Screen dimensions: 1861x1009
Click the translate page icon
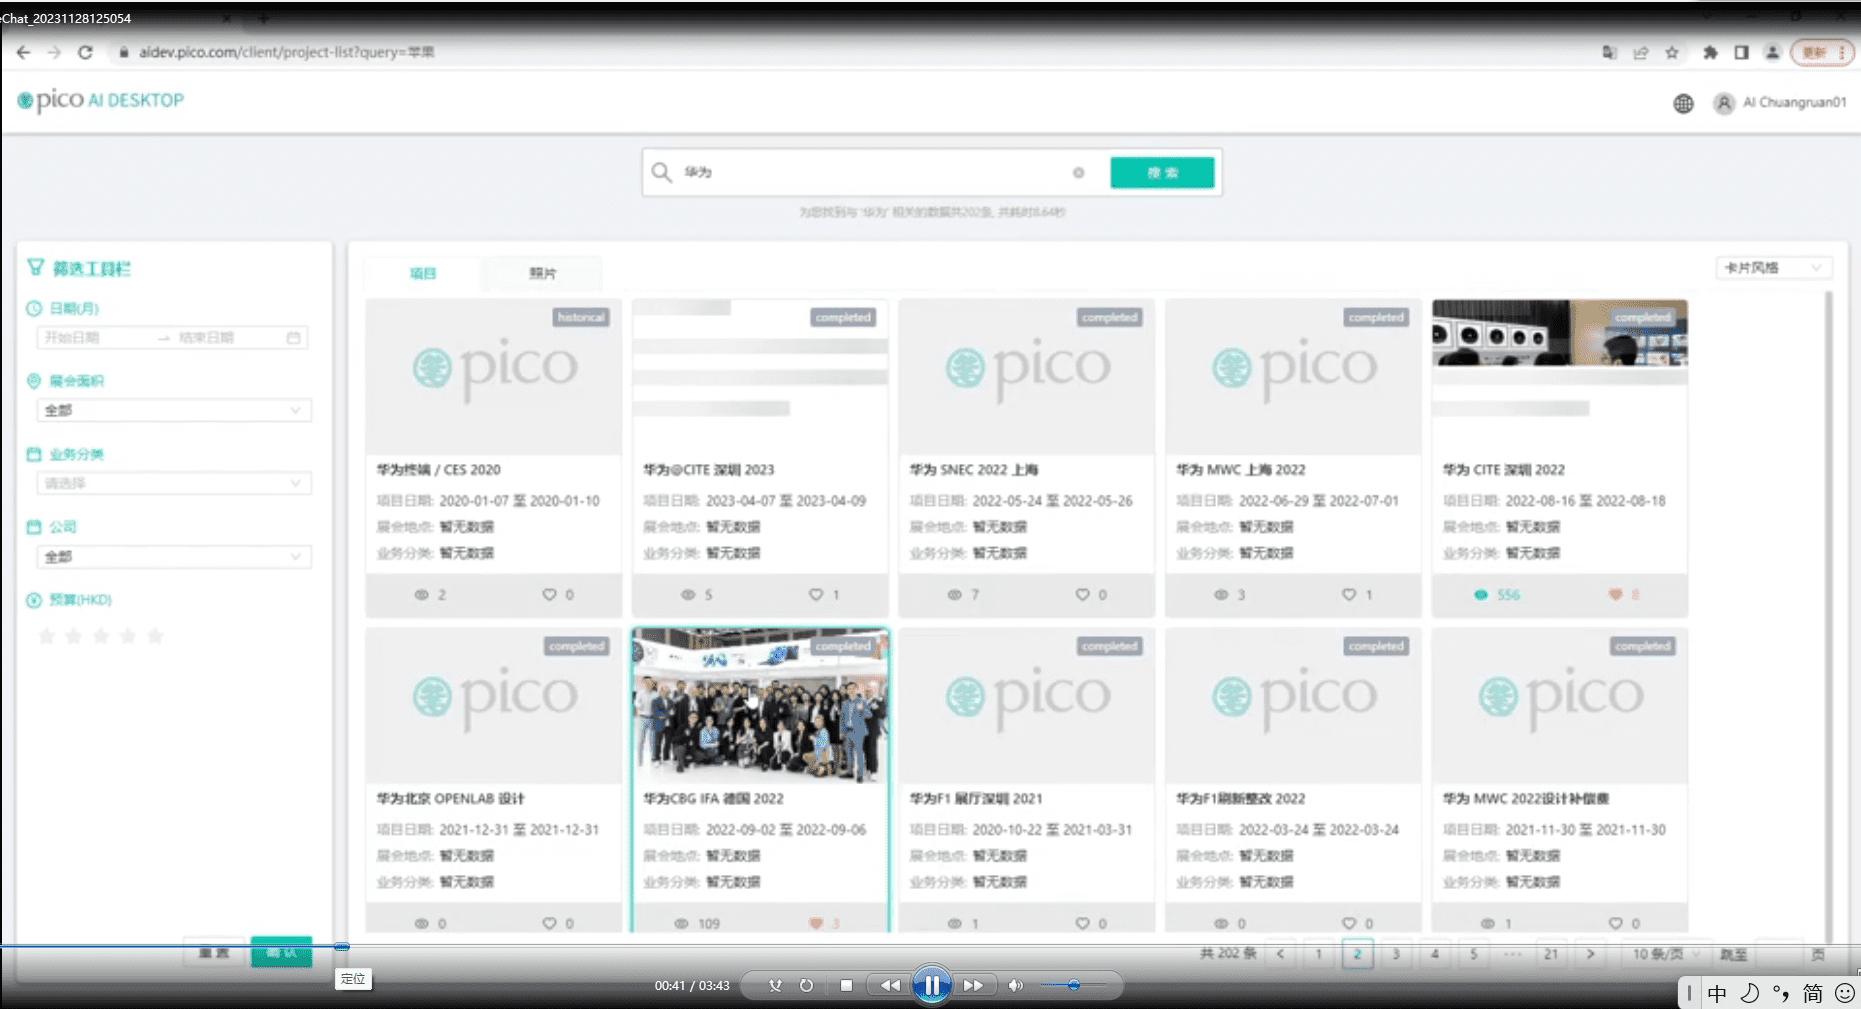[1609, 53]
